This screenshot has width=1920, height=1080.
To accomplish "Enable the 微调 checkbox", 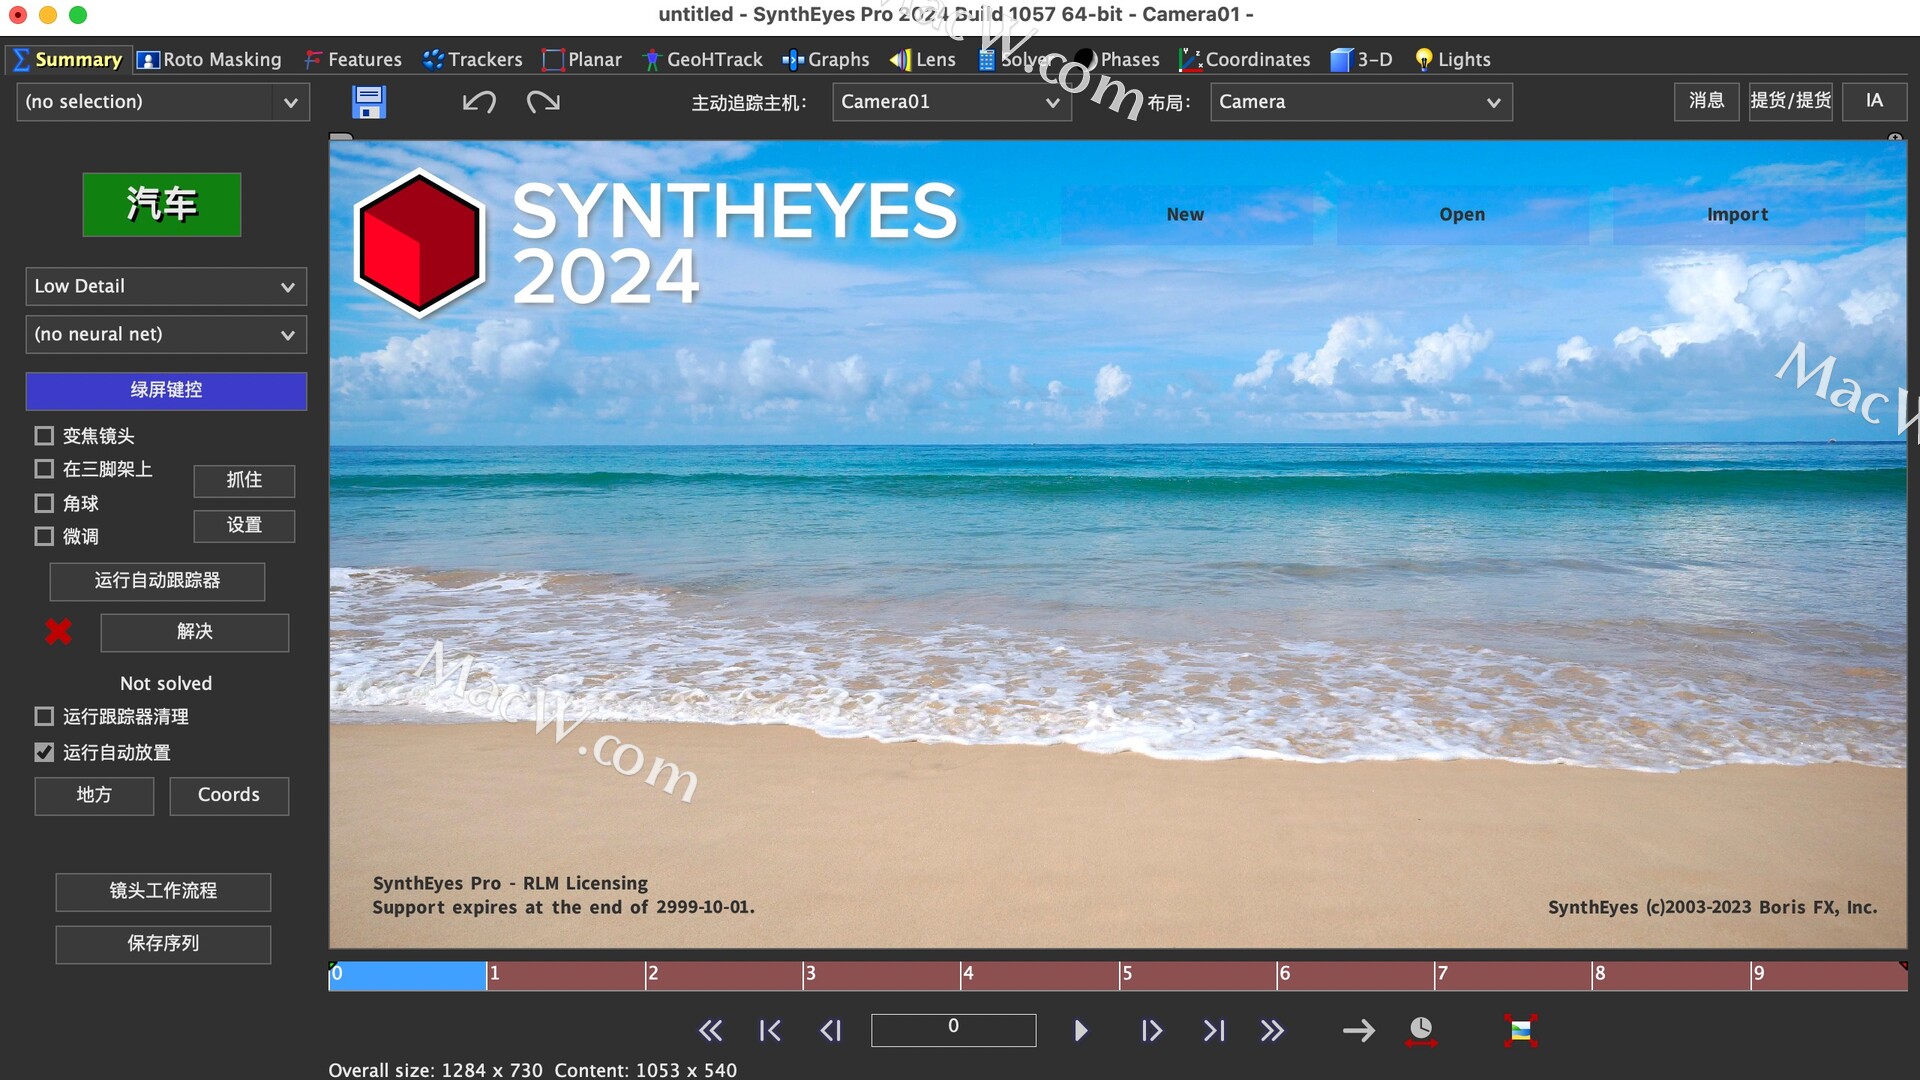I will tap(44, 536).
